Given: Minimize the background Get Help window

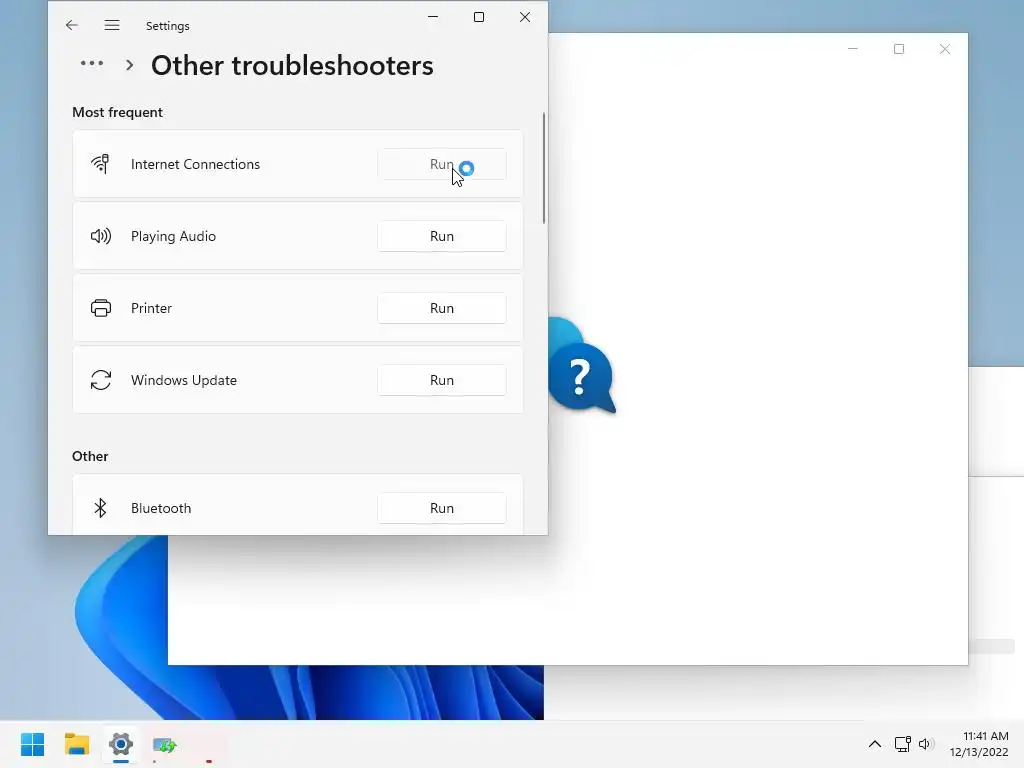Looking at the screenshot, I should coord(852,49).
